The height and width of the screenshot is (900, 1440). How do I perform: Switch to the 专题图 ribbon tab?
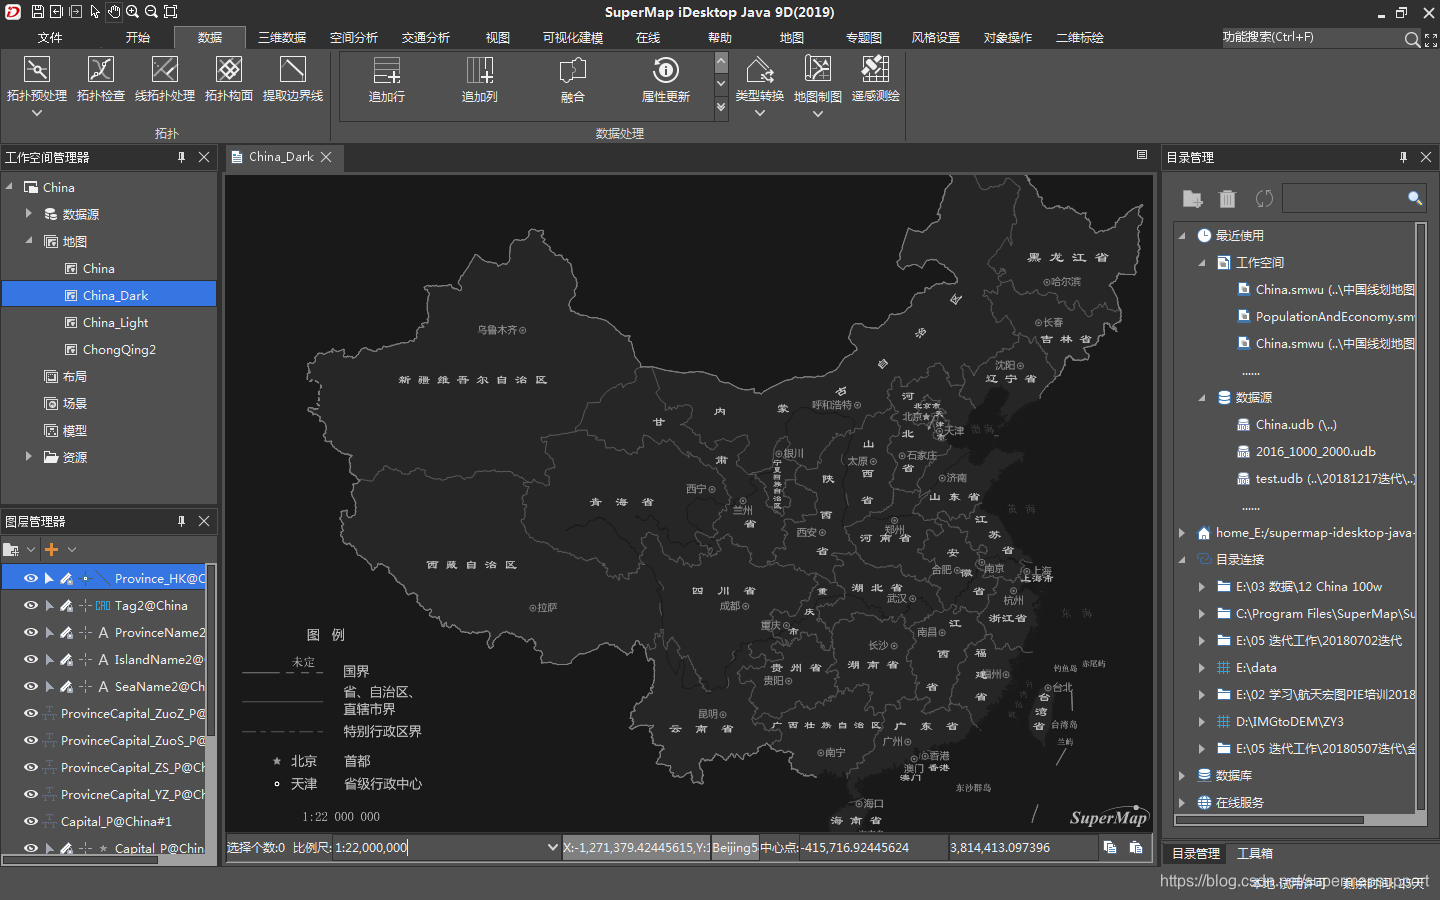864,37
